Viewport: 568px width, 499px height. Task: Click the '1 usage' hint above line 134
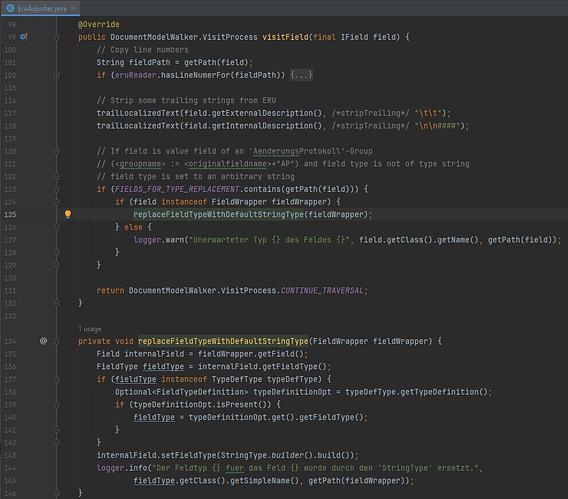pos(90,329)
